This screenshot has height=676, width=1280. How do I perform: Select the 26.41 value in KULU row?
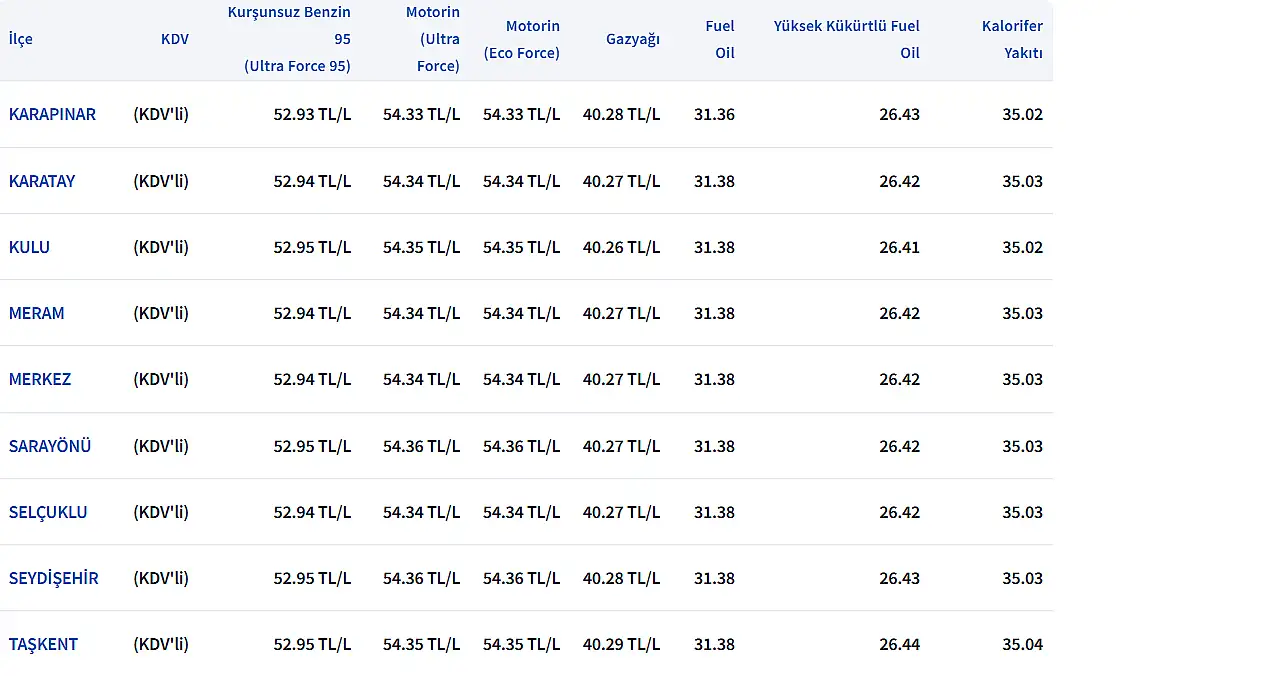point(899,247)
